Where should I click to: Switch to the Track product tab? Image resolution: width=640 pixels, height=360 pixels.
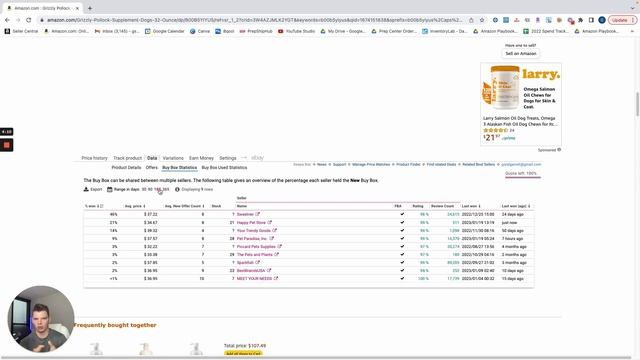pos(127,158)
